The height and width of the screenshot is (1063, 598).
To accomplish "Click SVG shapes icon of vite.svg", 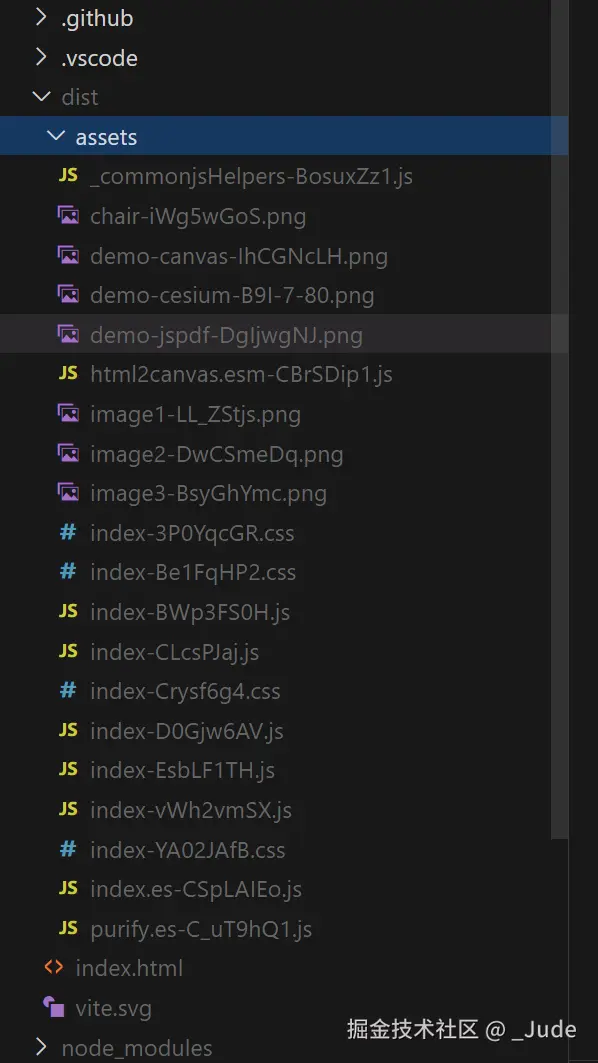I will point(54,1007).
